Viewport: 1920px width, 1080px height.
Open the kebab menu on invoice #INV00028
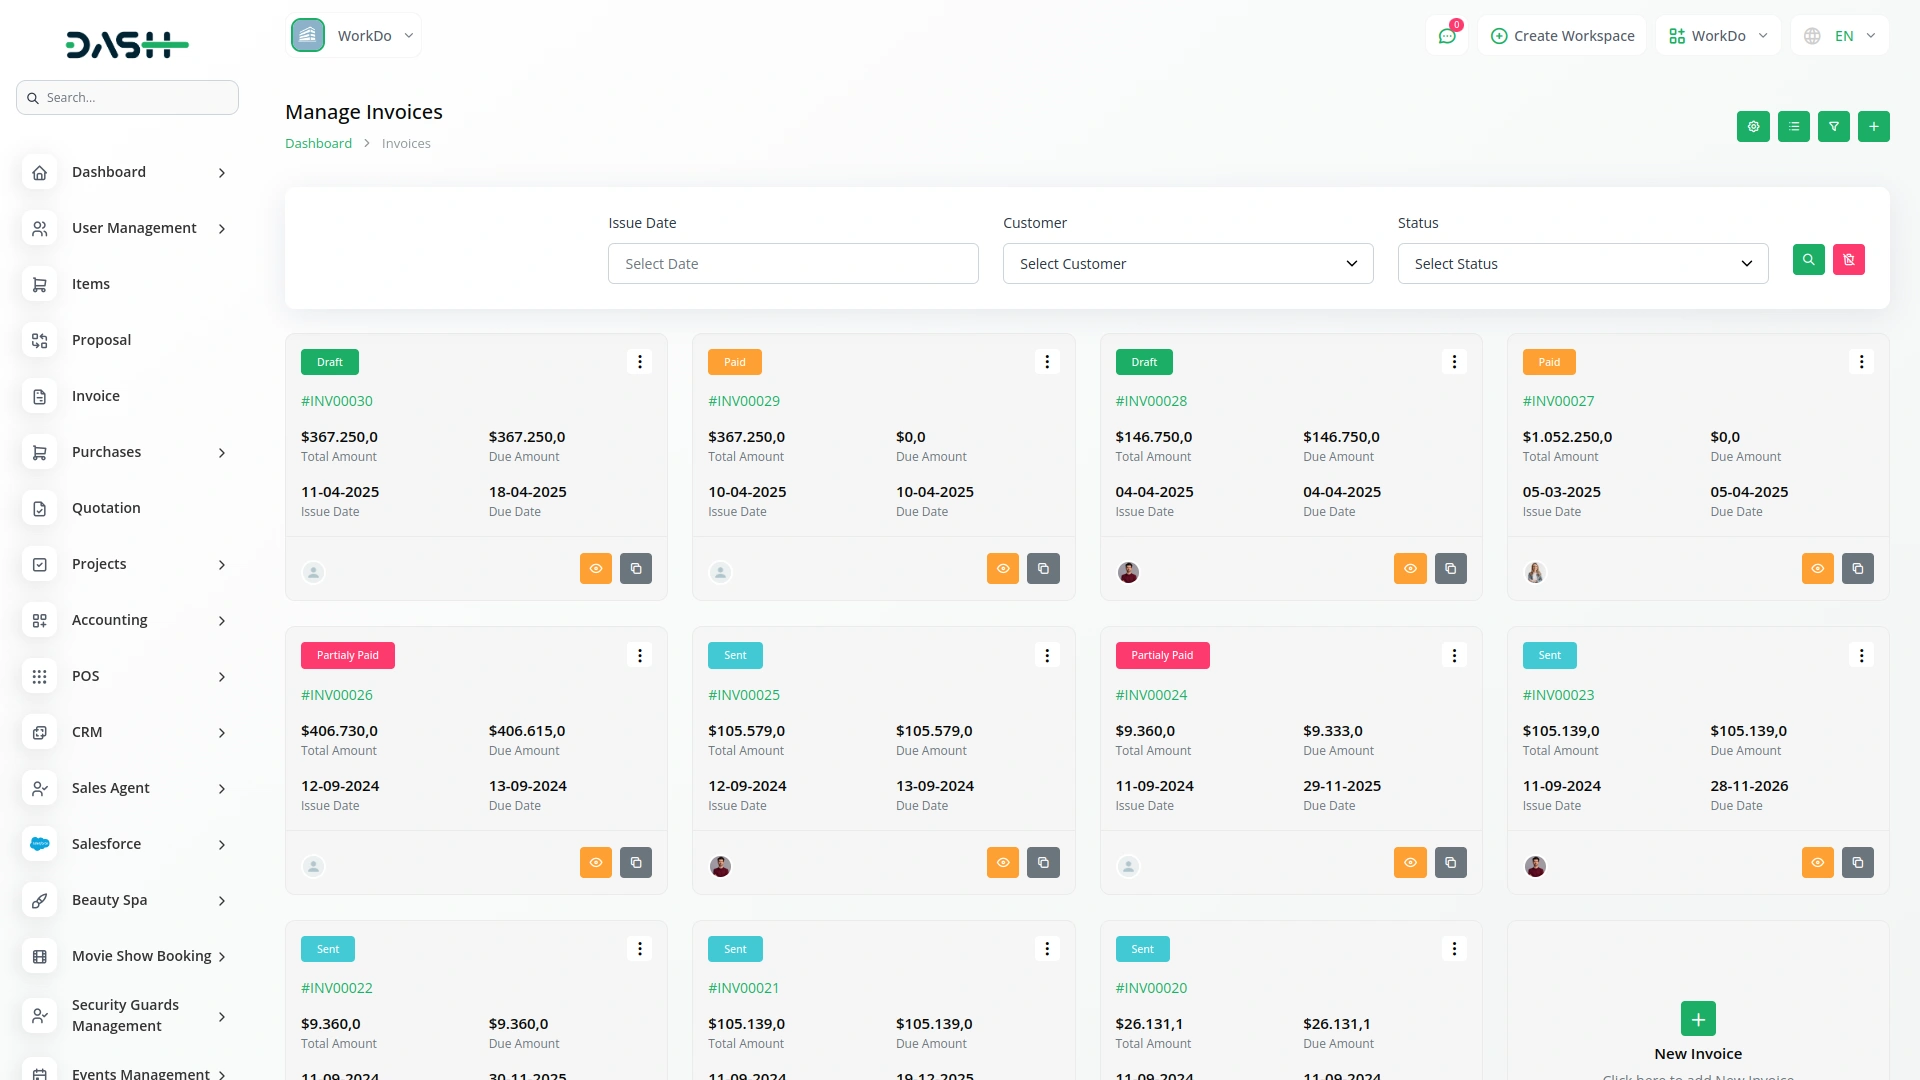coord(1454,361)
